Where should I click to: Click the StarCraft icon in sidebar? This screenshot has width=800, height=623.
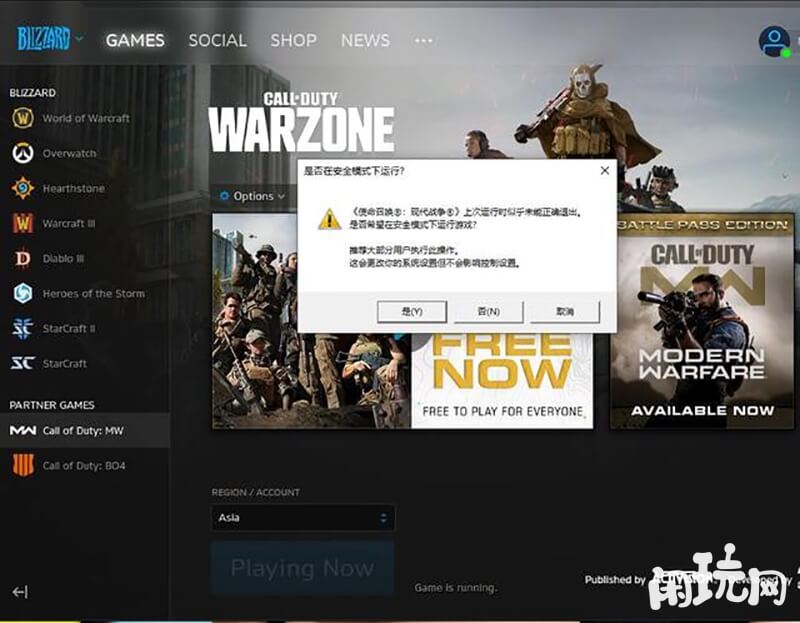click(x=23, y=363)
